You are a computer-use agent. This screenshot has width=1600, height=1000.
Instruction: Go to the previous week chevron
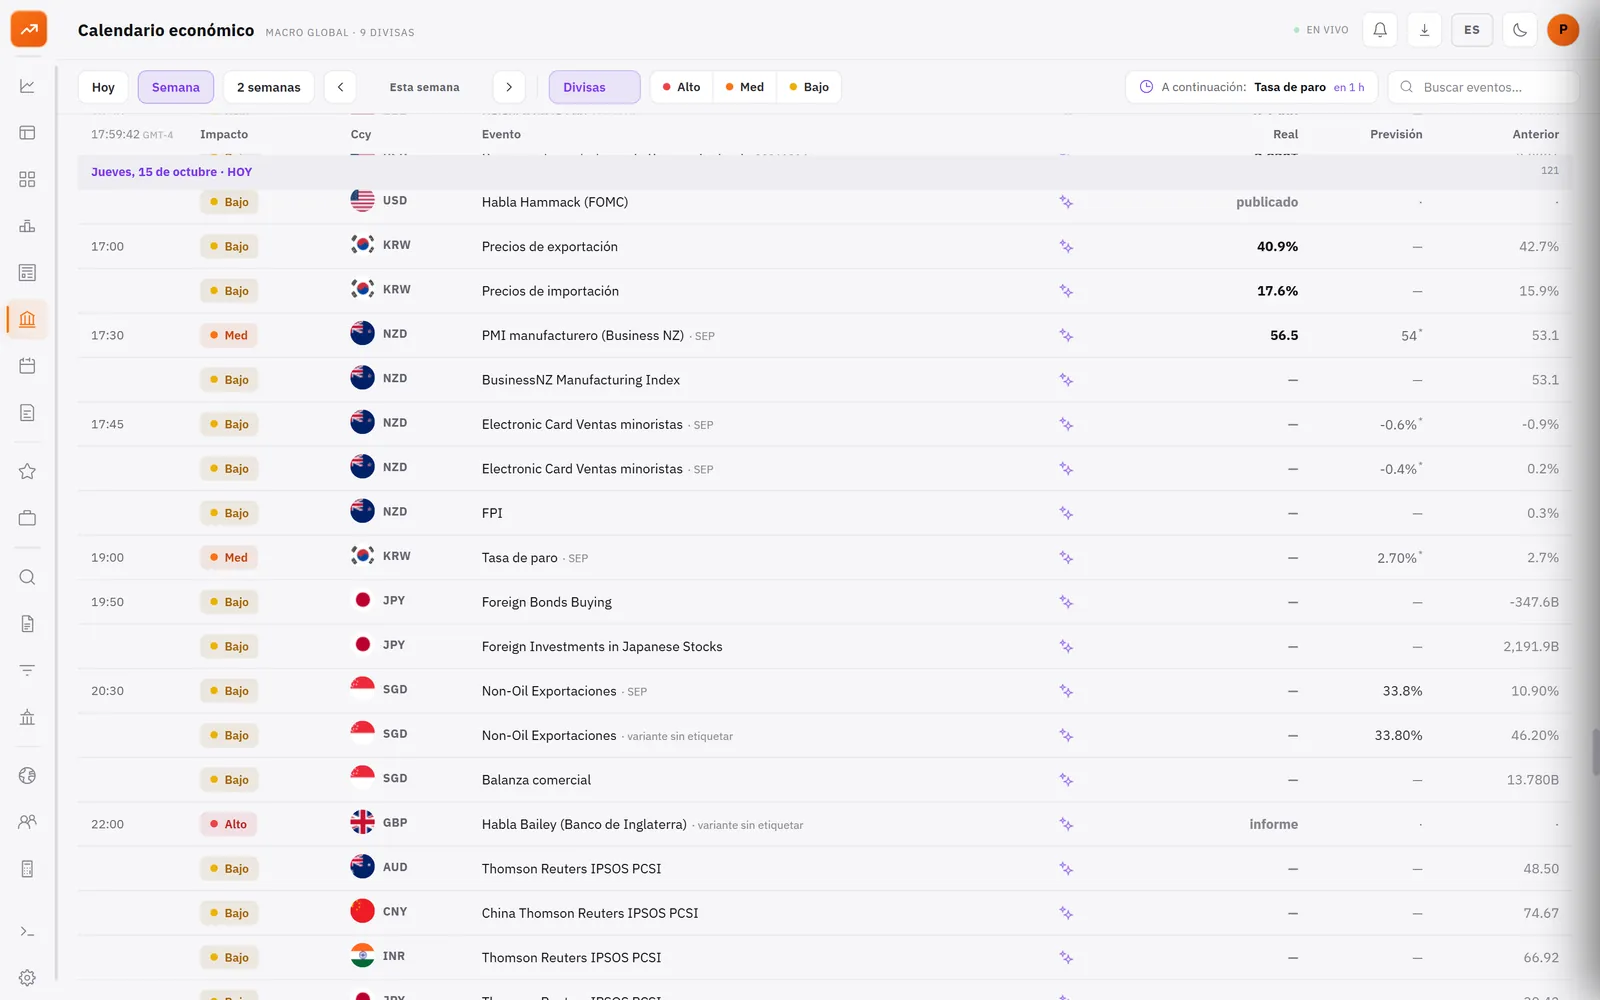coord(340,87)
